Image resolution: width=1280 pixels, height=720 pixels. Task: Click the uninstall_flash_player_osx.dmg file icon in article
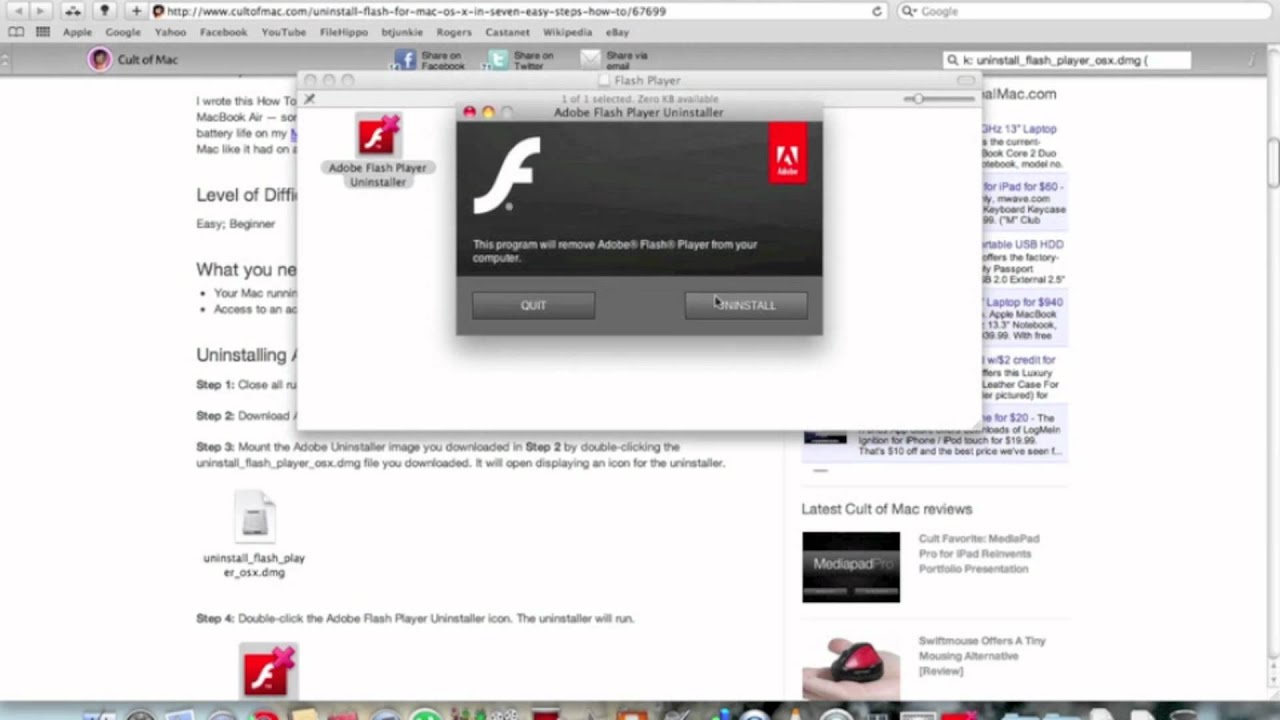tap(254, 517)
